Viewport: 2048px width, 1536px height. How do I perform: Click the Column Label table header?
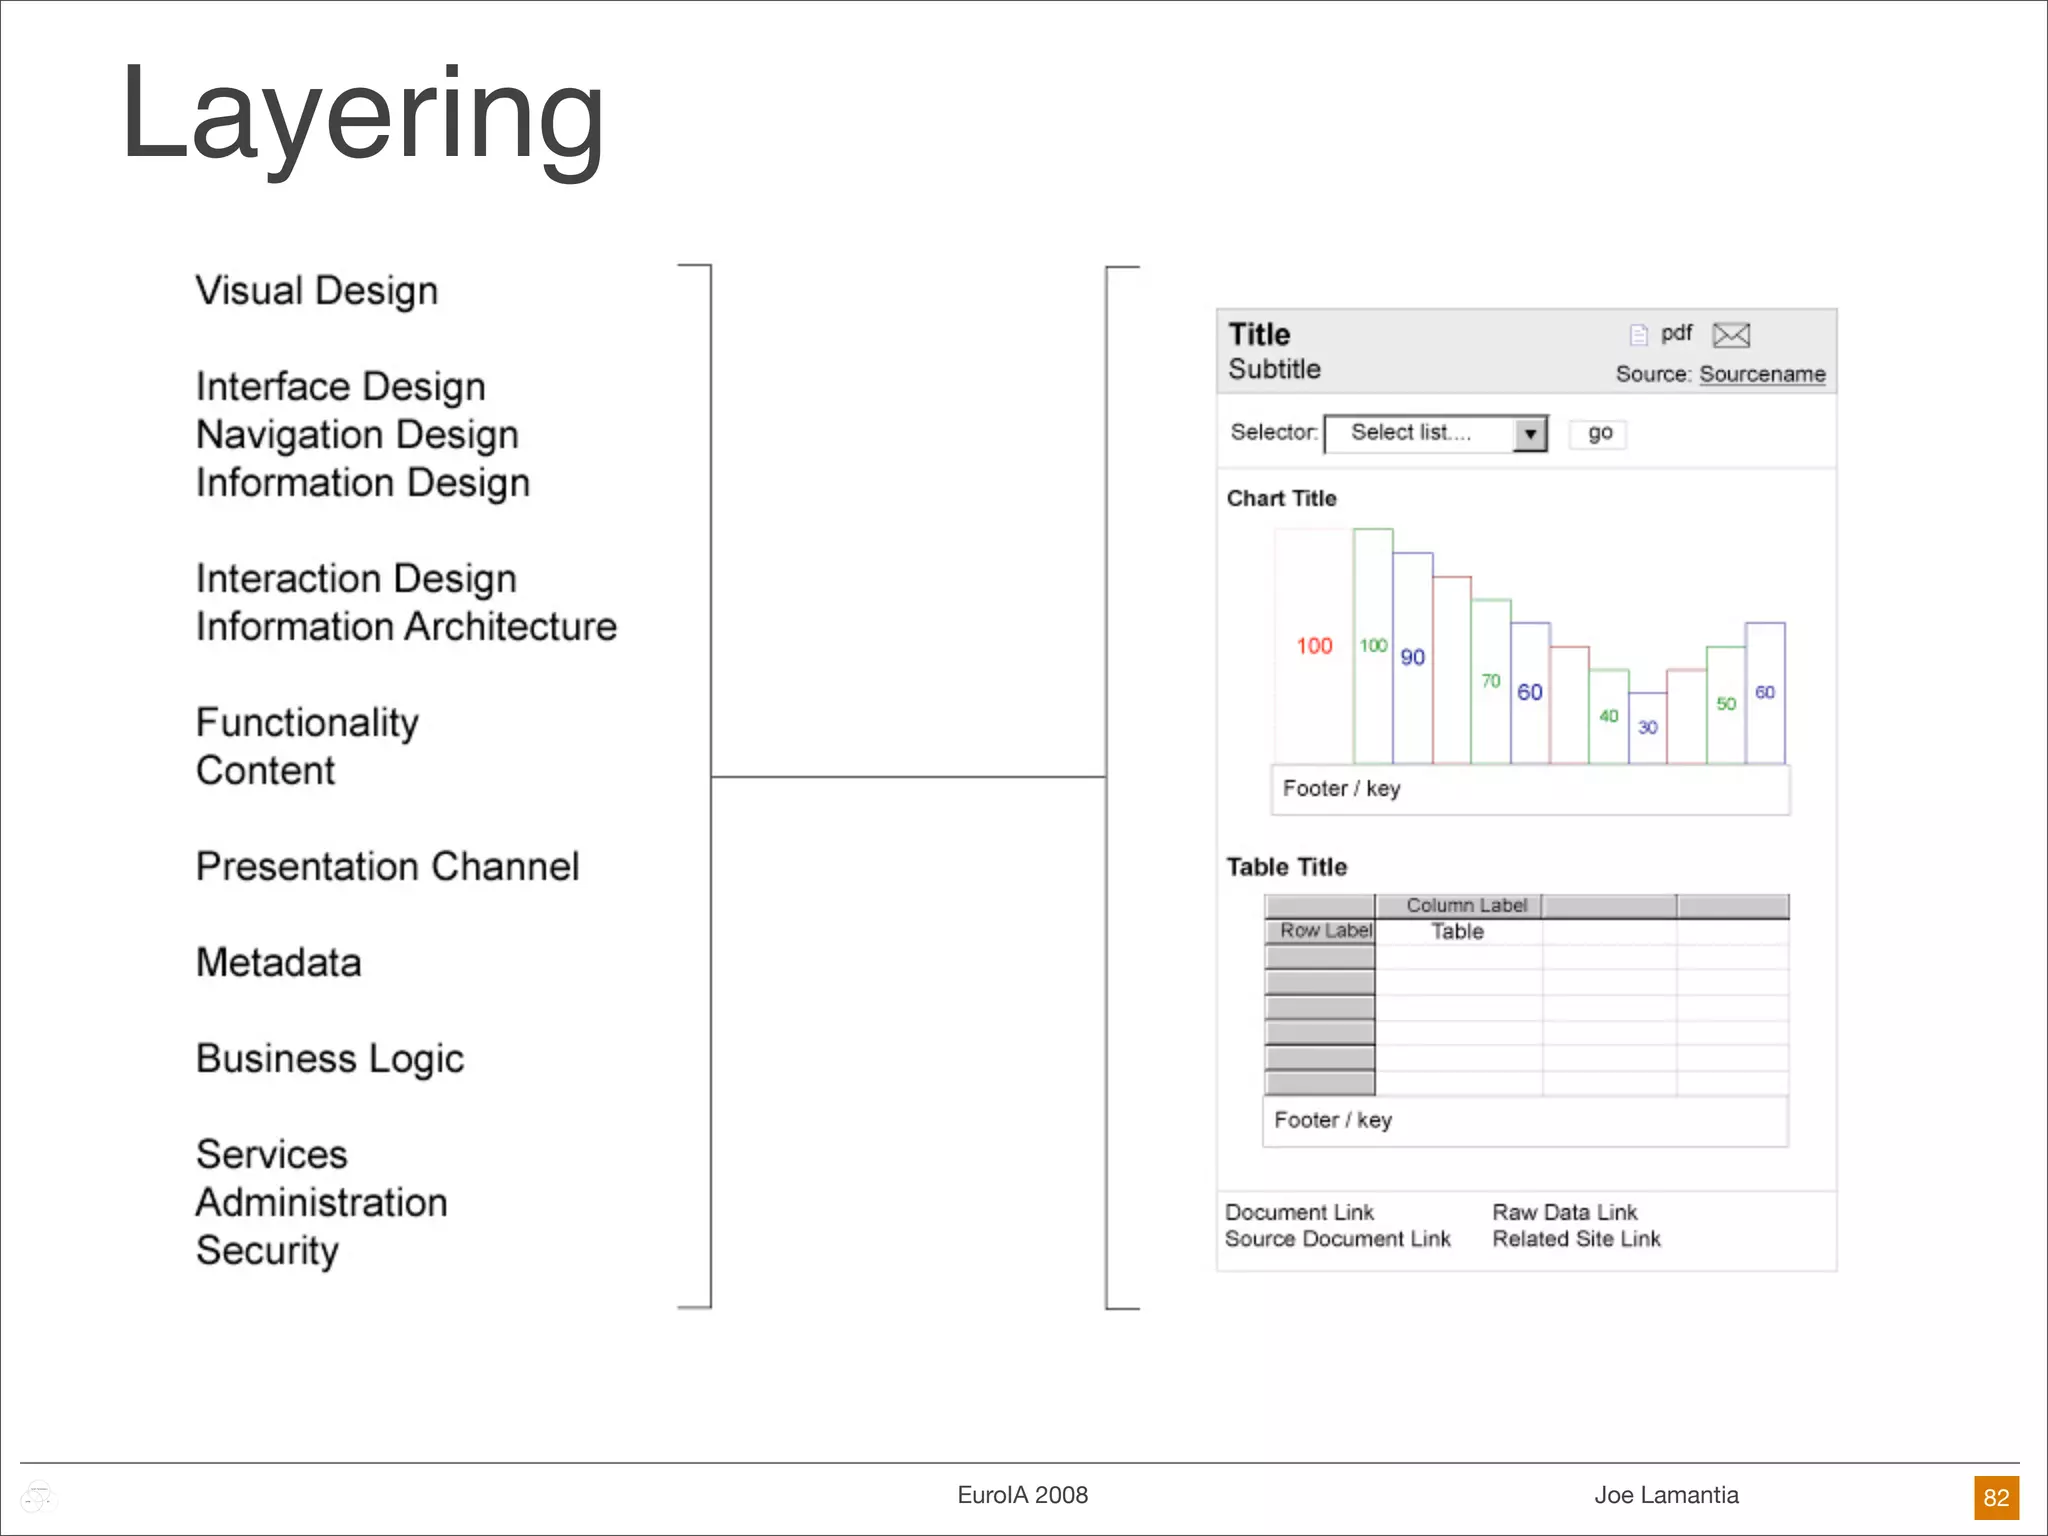click(x=1459, y=905)
